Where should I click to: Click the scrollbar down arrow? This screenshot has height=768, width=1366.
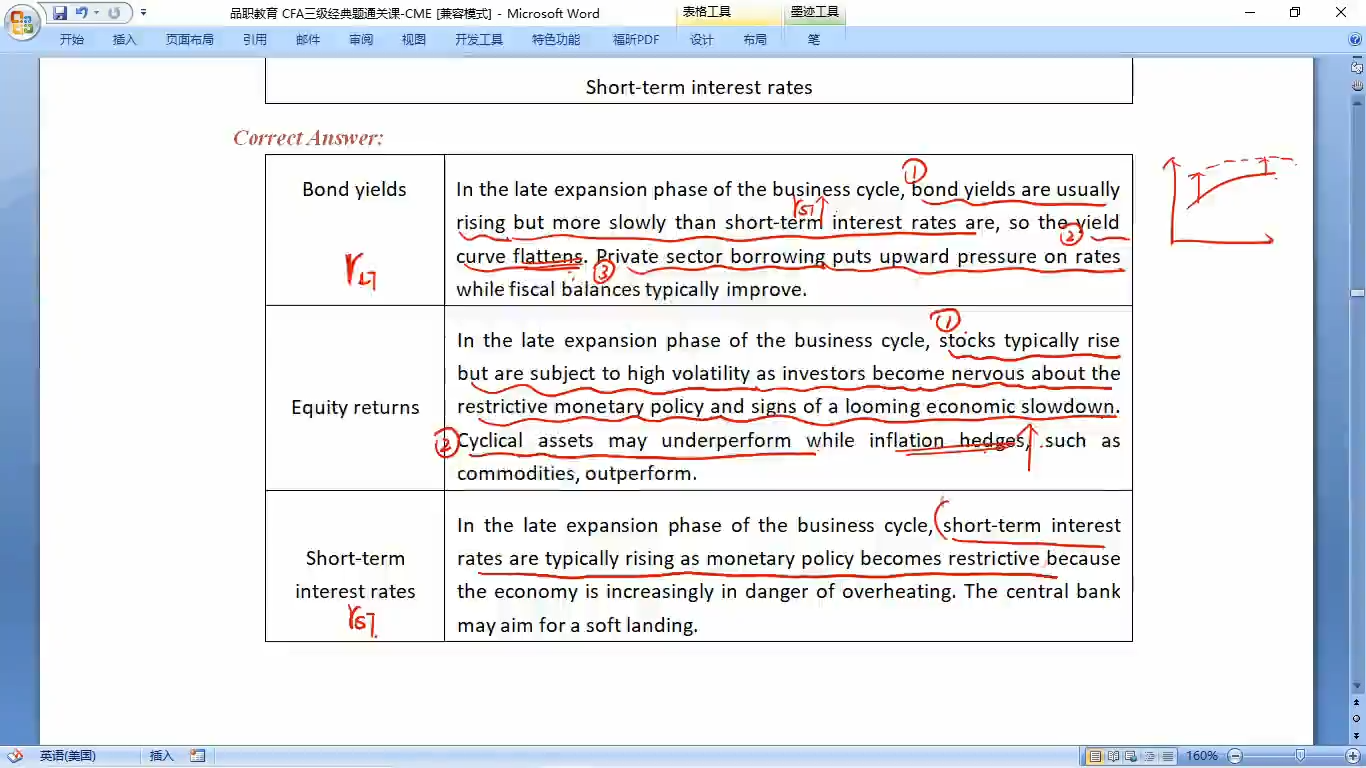pos(1357,686)
